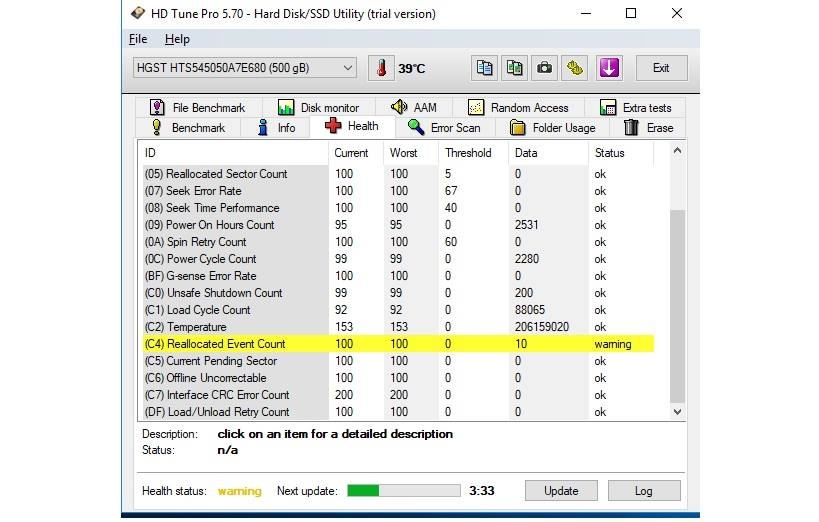Click the HD Tune Pro title bar icon
This screenshot has width=819, height=522.
pos(138,13)
